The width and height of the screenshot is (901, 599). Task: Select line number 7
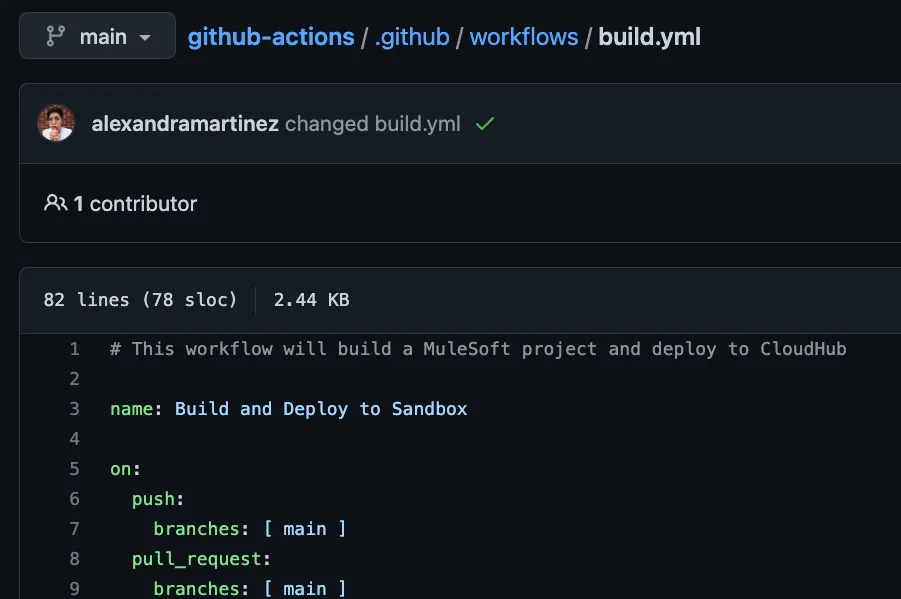pos(74,528)
